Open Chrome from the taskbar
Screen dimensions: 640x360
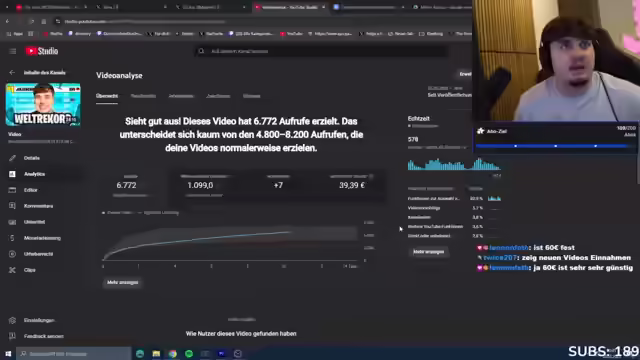click(x=173, y=353)
